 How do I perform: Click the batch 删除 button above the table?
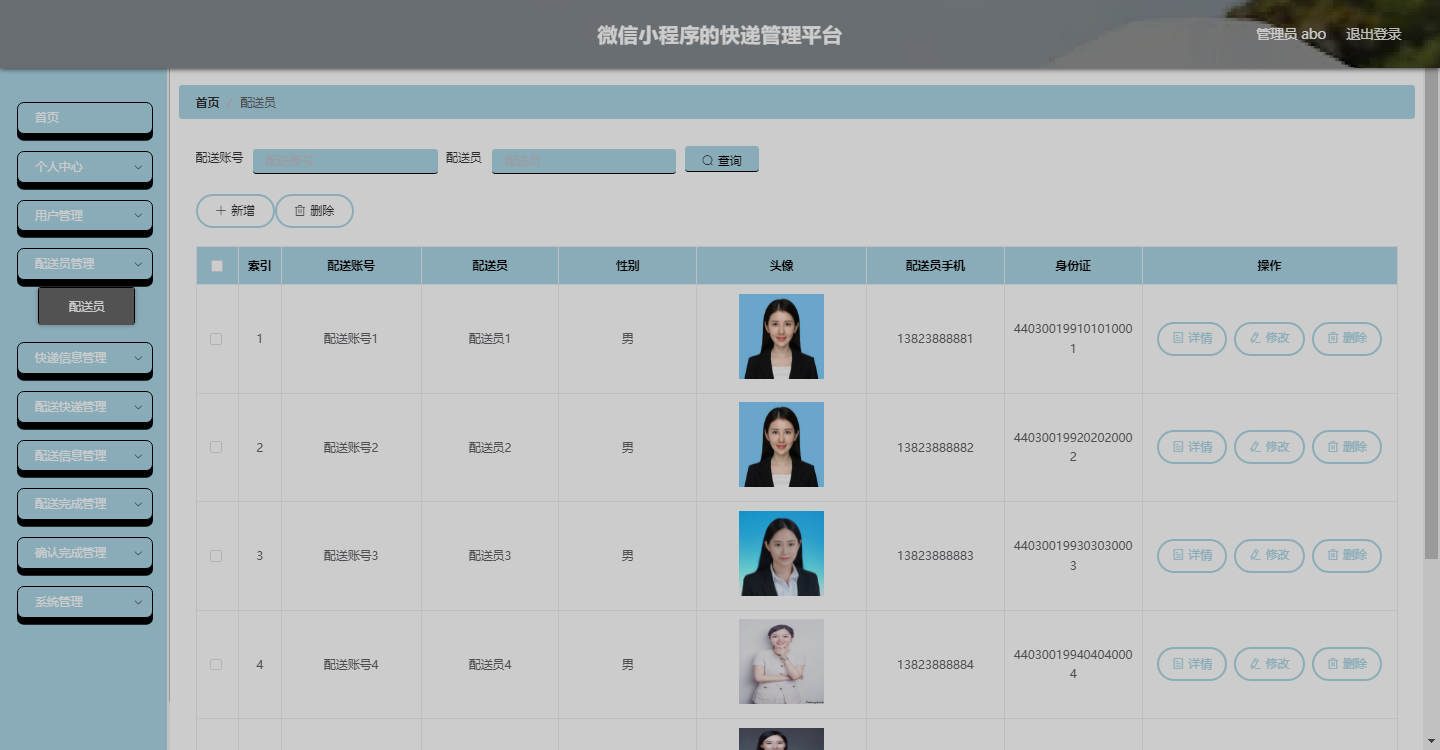[x=314, y=211]
